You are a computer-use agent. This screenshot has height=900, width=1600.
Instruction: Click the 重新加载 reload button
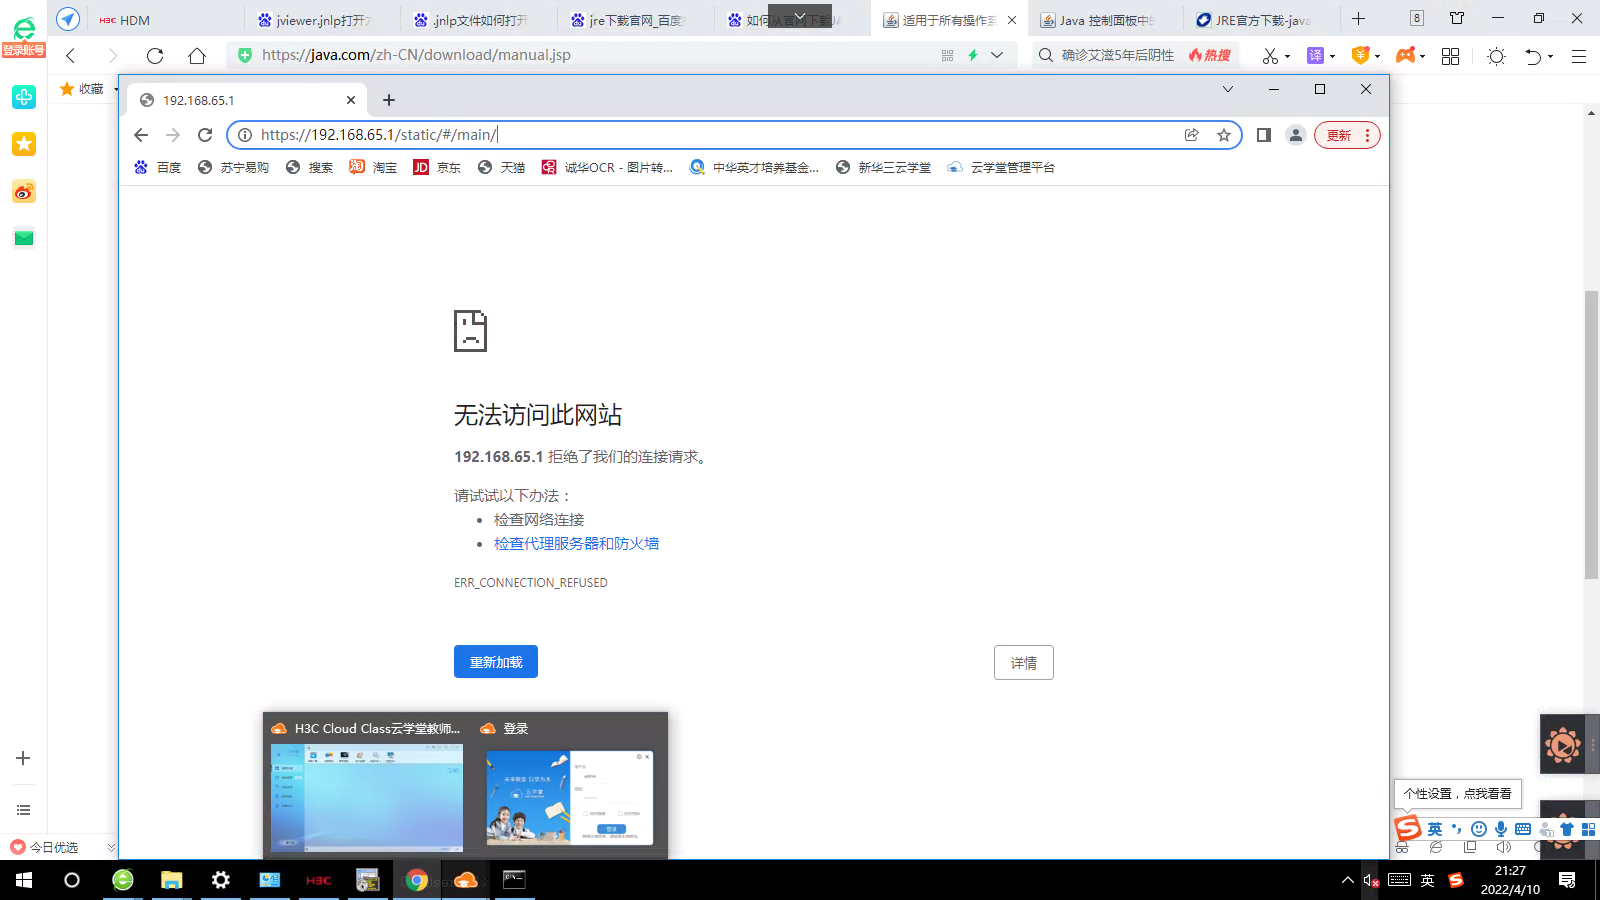click(x=496, y=662)
